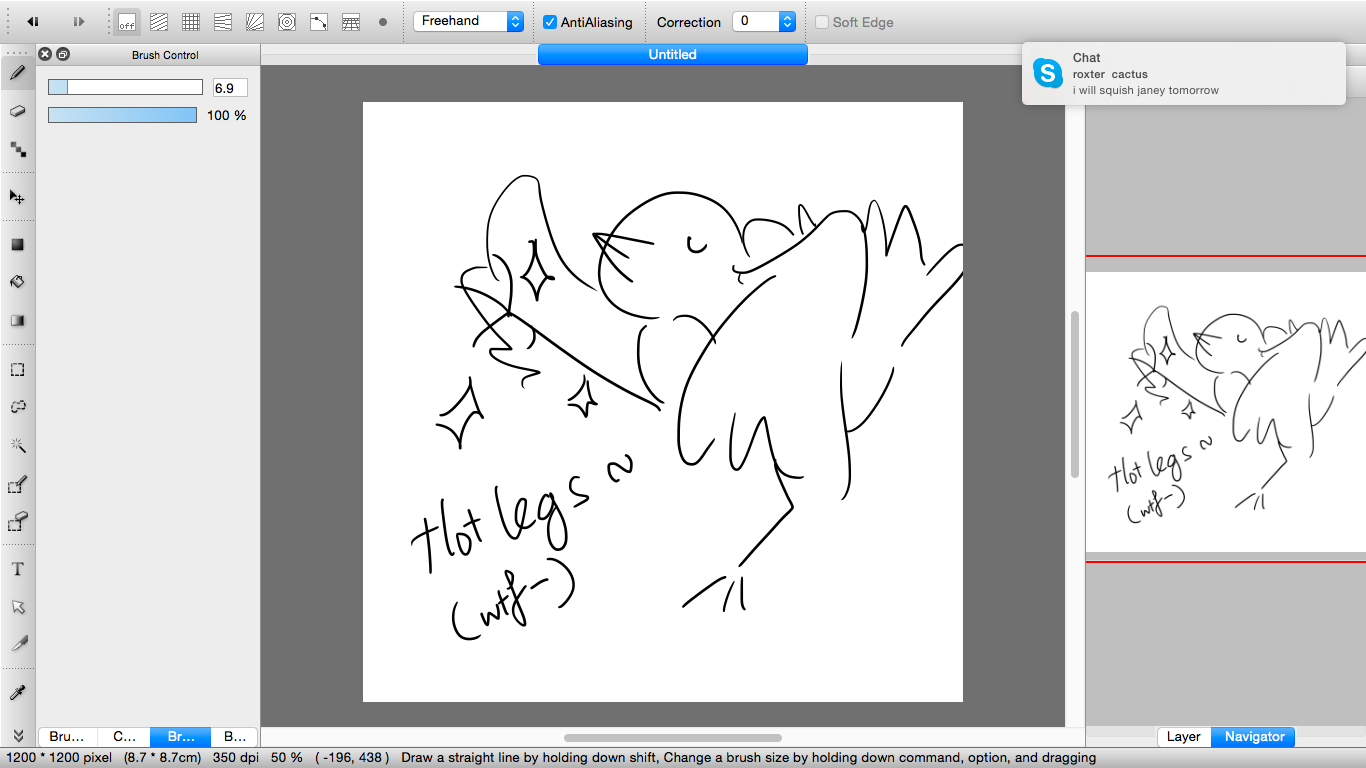Uncheck the AntiAliasing checkbox
The height and width of the screenshot is (768, 1366).
[550, 22]
